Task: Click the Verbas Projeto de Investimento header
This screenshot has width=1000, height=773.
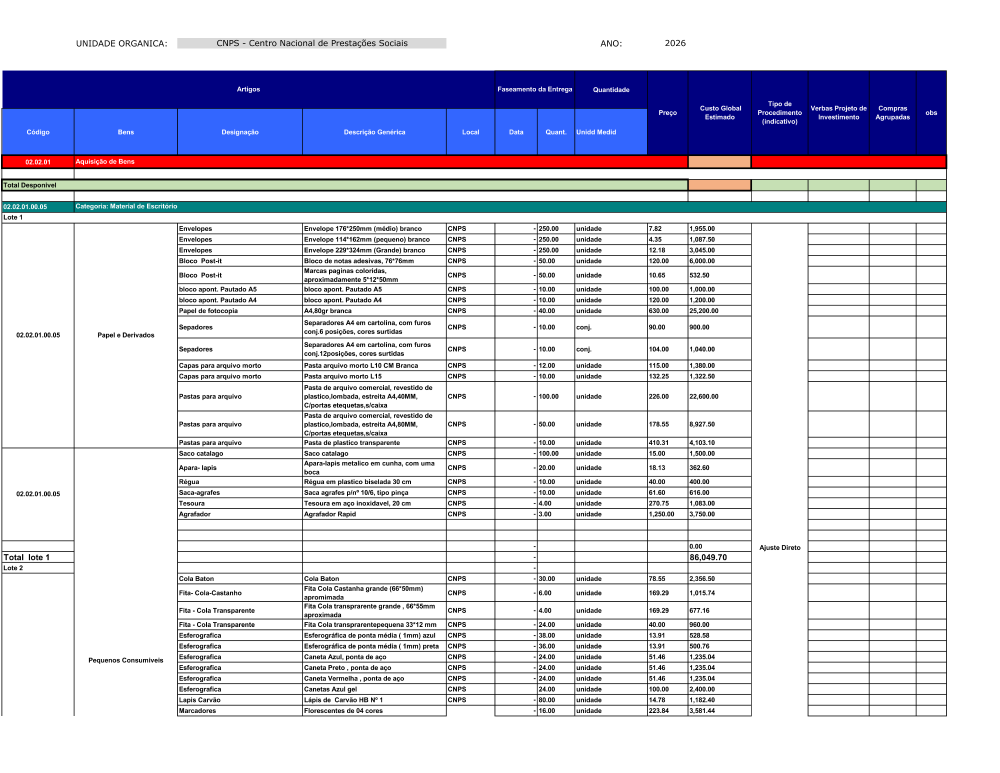Action: (838, 113)
